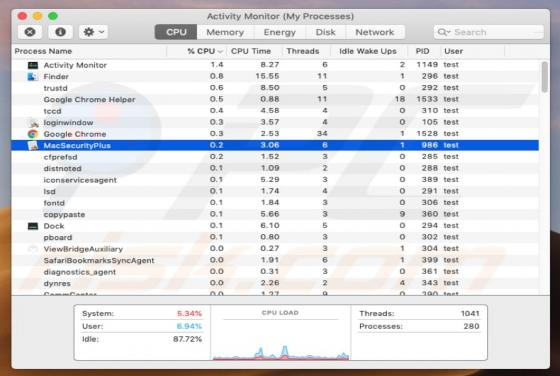Click the Idle 87.72% value

point(188,339)
